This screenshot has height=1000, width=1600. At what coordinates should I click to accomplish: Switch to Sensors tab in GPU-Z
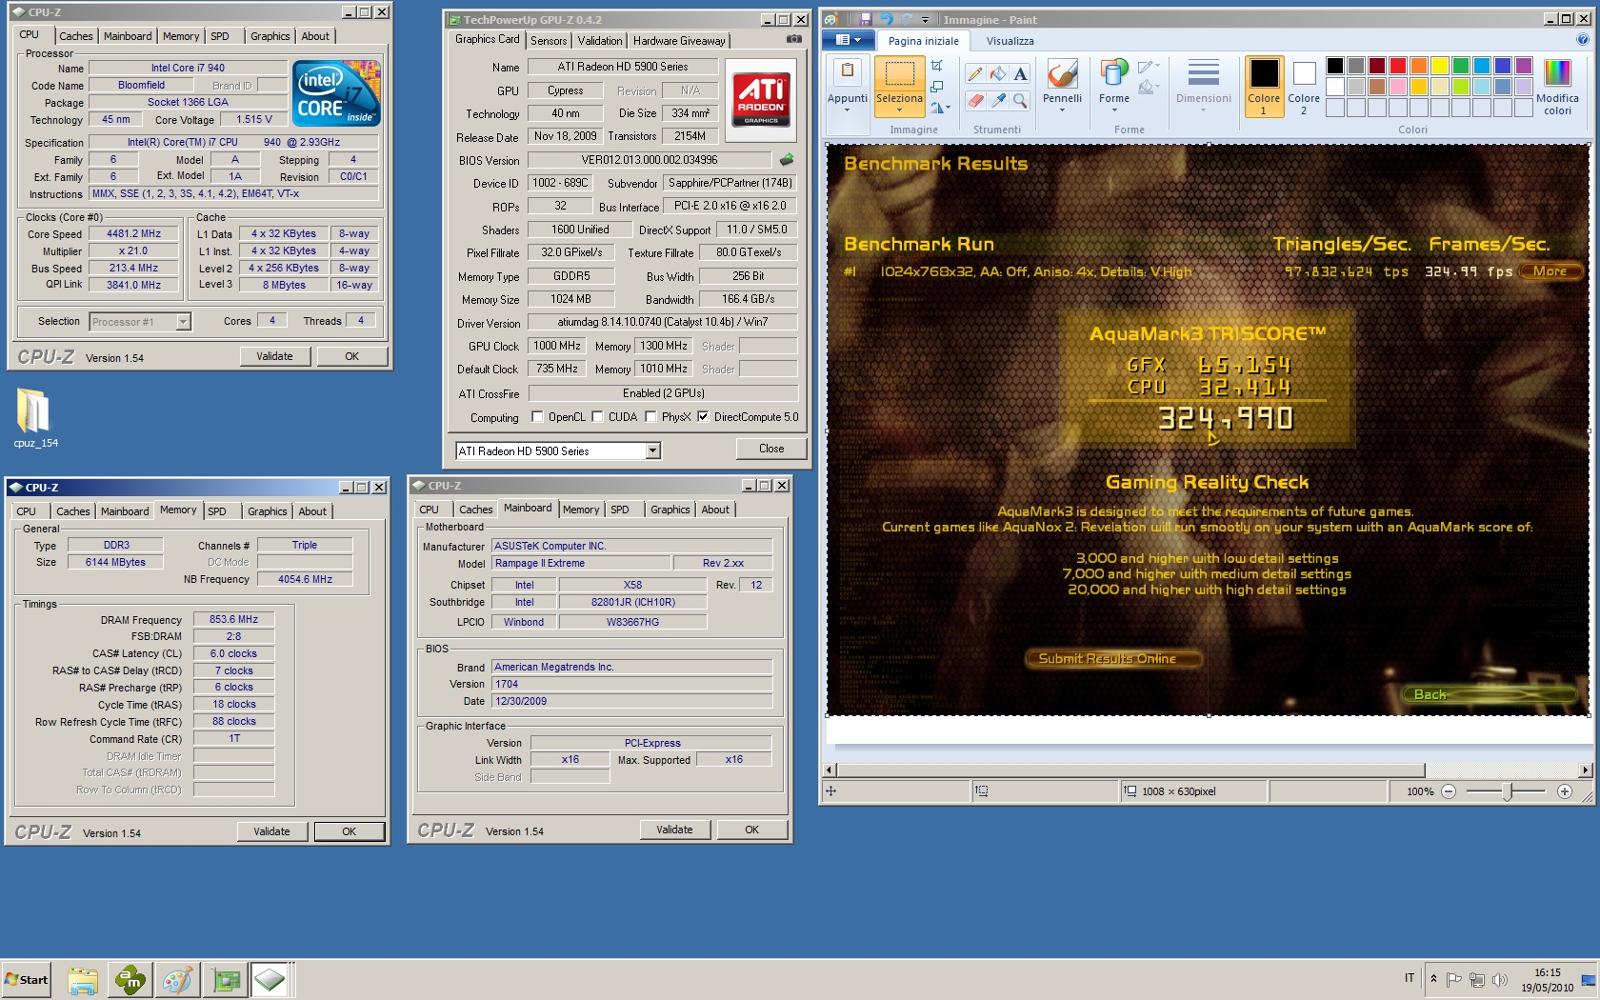(548, 40)
